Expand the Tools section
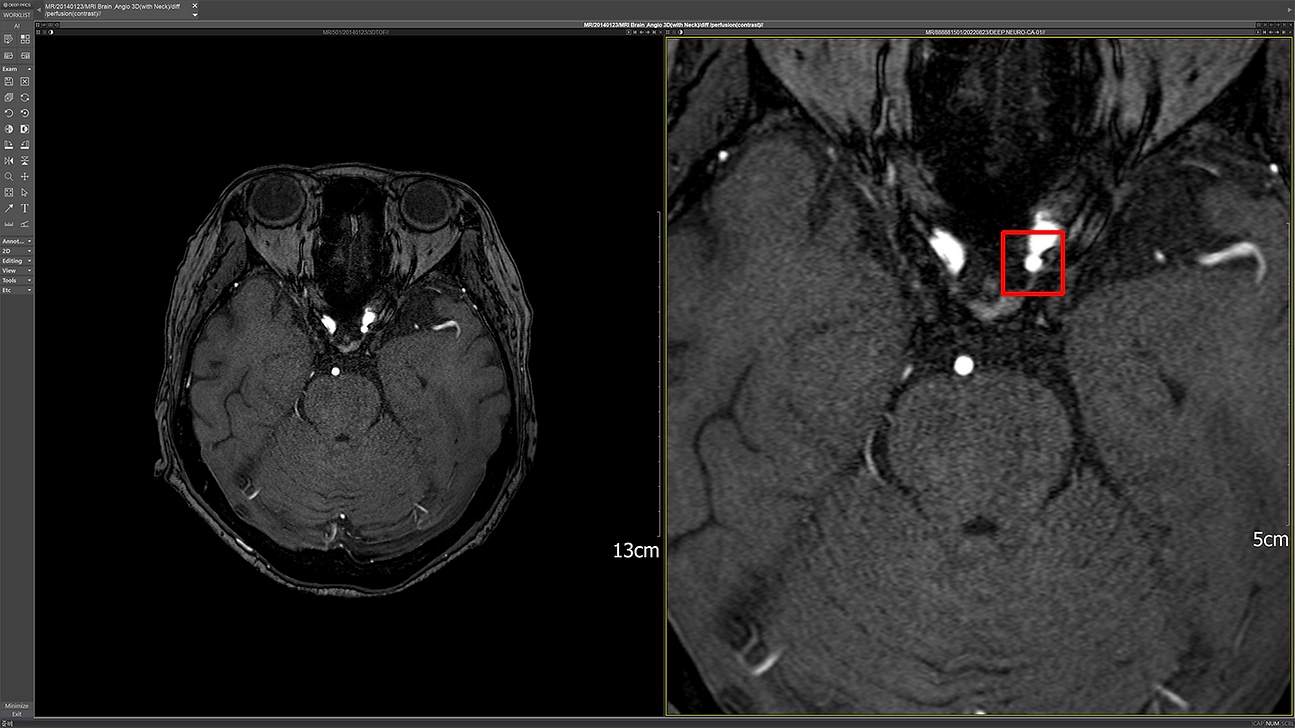 (x=16, y=280)
